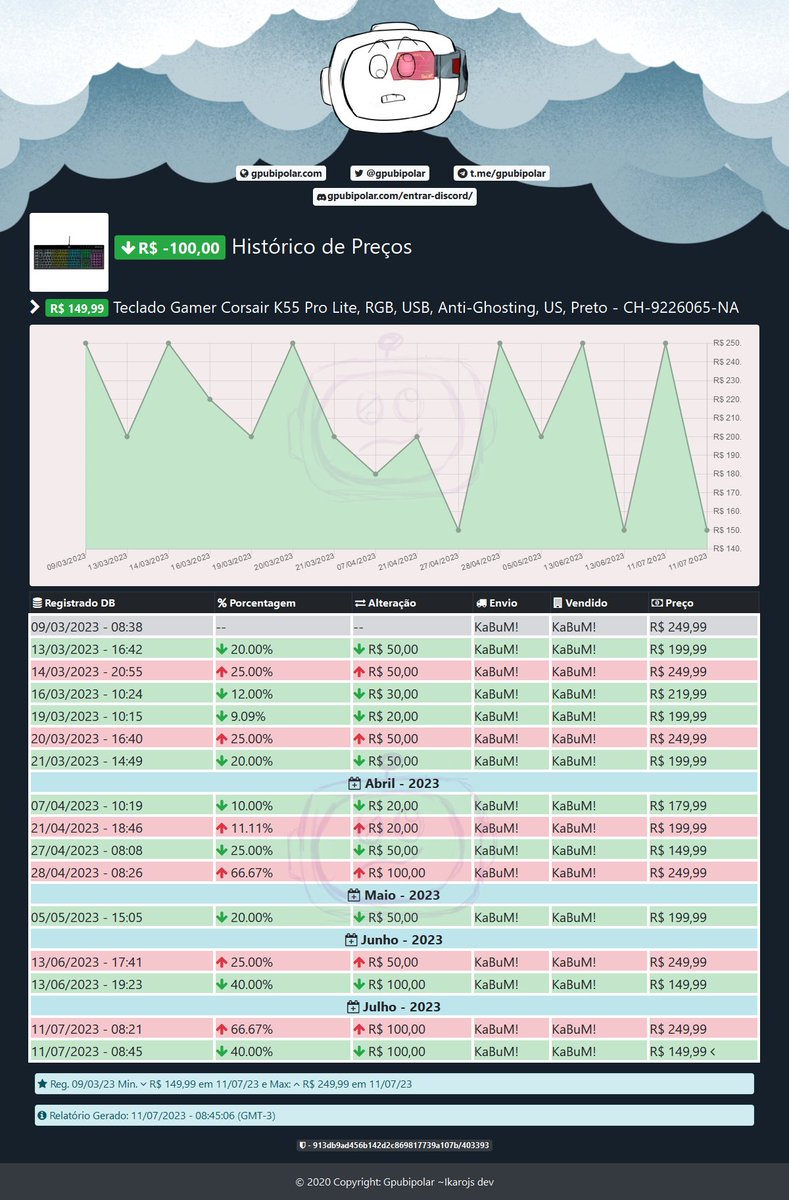Open the gpubipolar.com/entrar-discord/ link
This screenshot has width=789, height=1200.
click(x=395, y=197)
